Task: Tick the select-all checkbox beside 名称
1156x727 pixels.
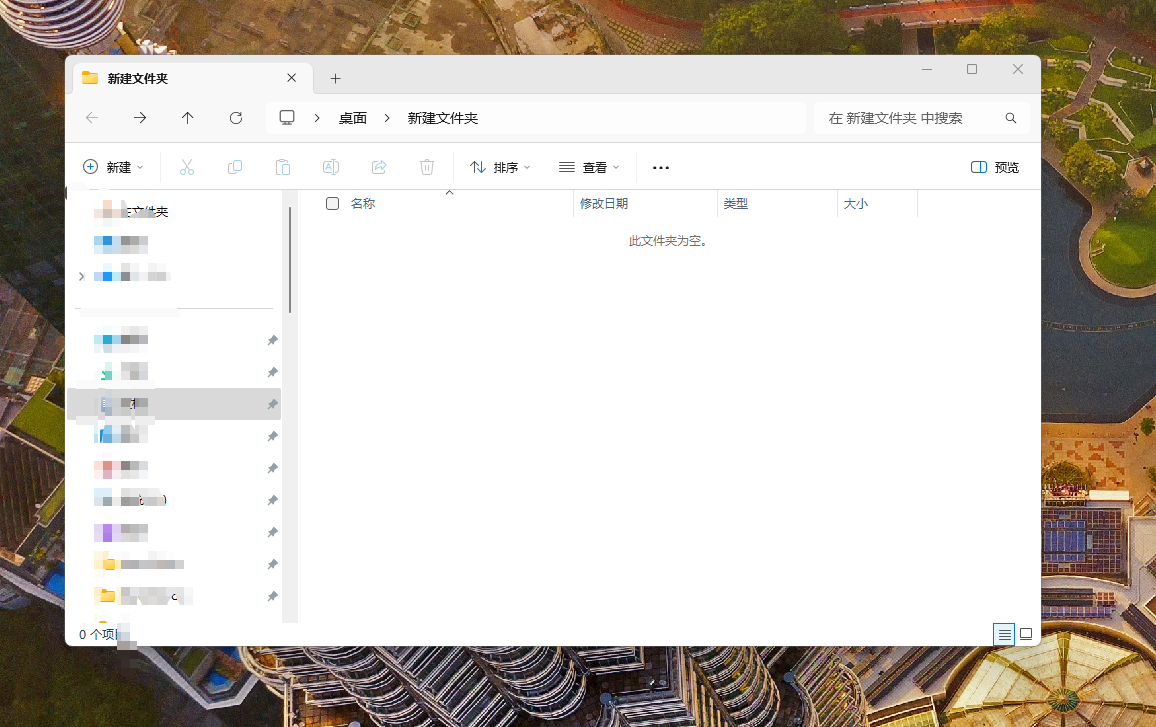Action: pyautogui.click(x=332, y=203)
